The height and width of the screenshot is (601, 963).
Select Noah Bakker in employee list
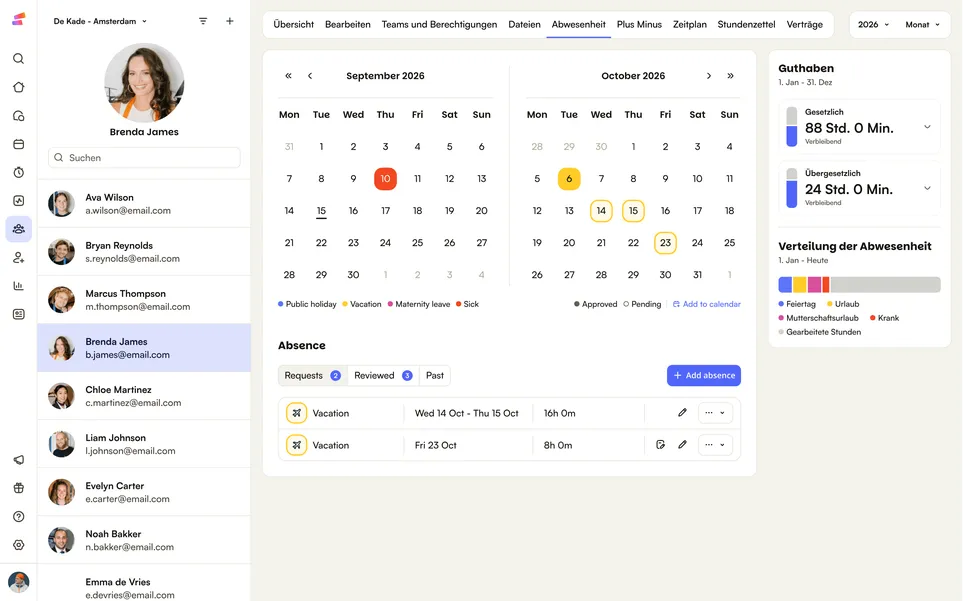coord(144,540)
